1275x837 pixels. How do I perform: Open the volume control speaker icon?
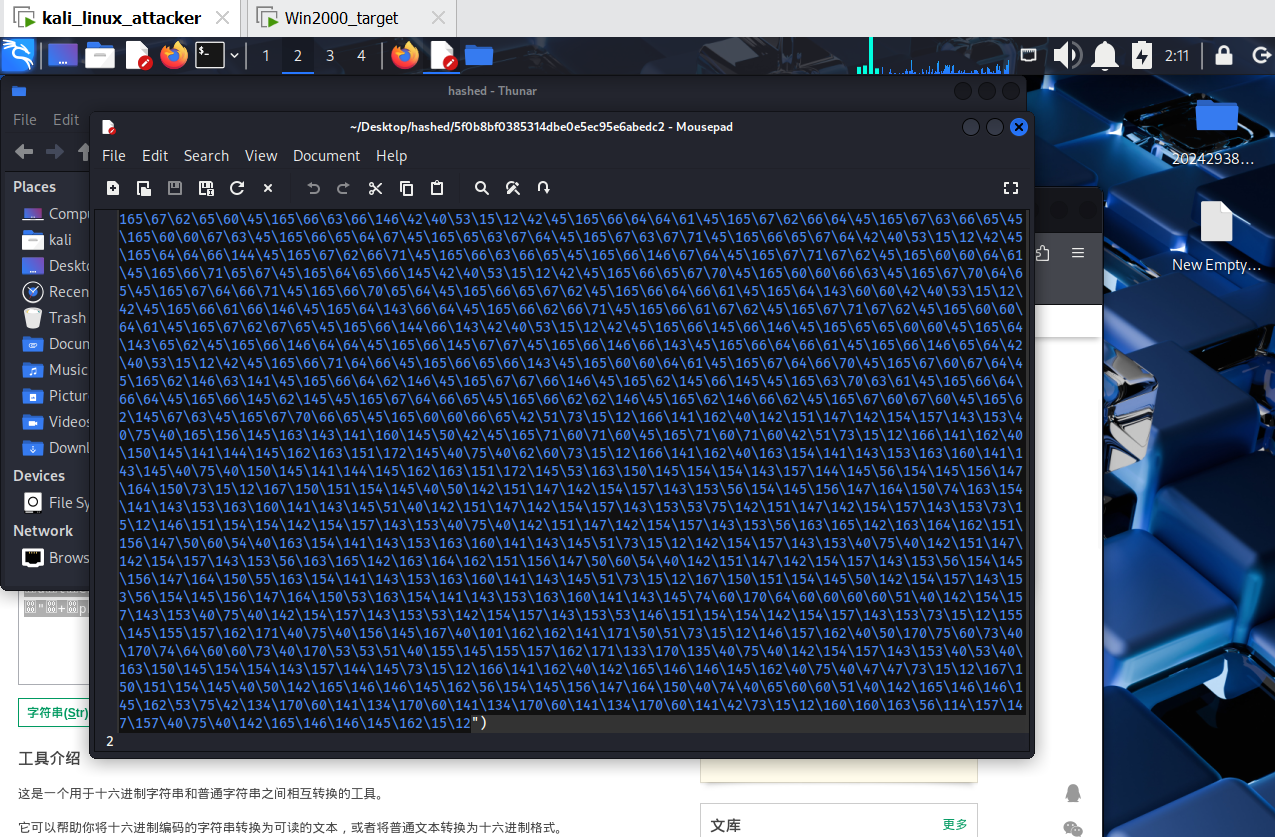pos(1067,55)
